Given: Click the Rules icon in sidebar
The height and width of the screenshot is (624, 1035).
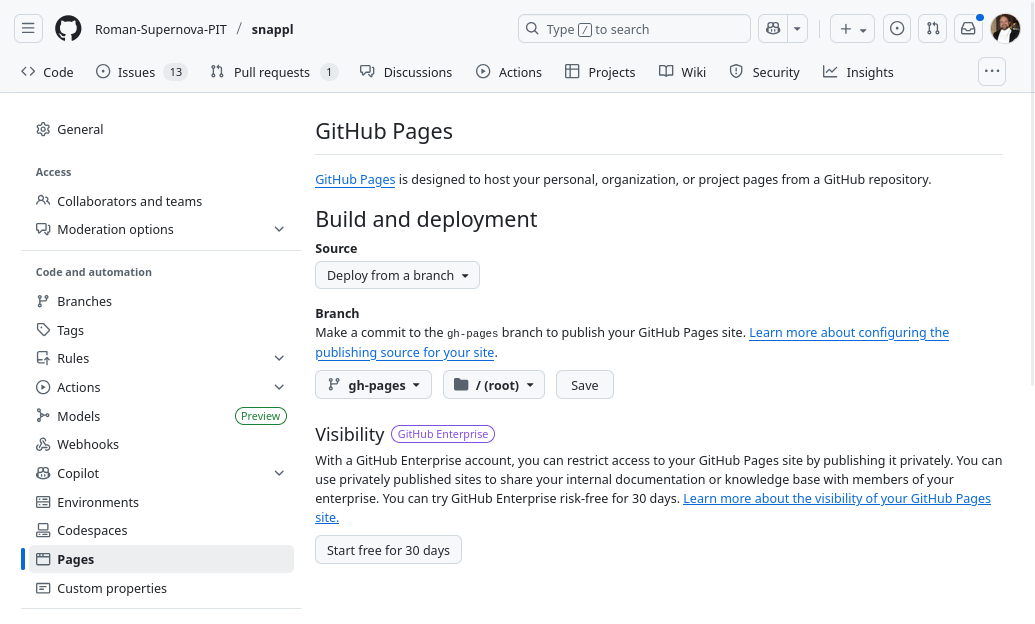Looking at the screenshot, I should (x=43, y=358).
